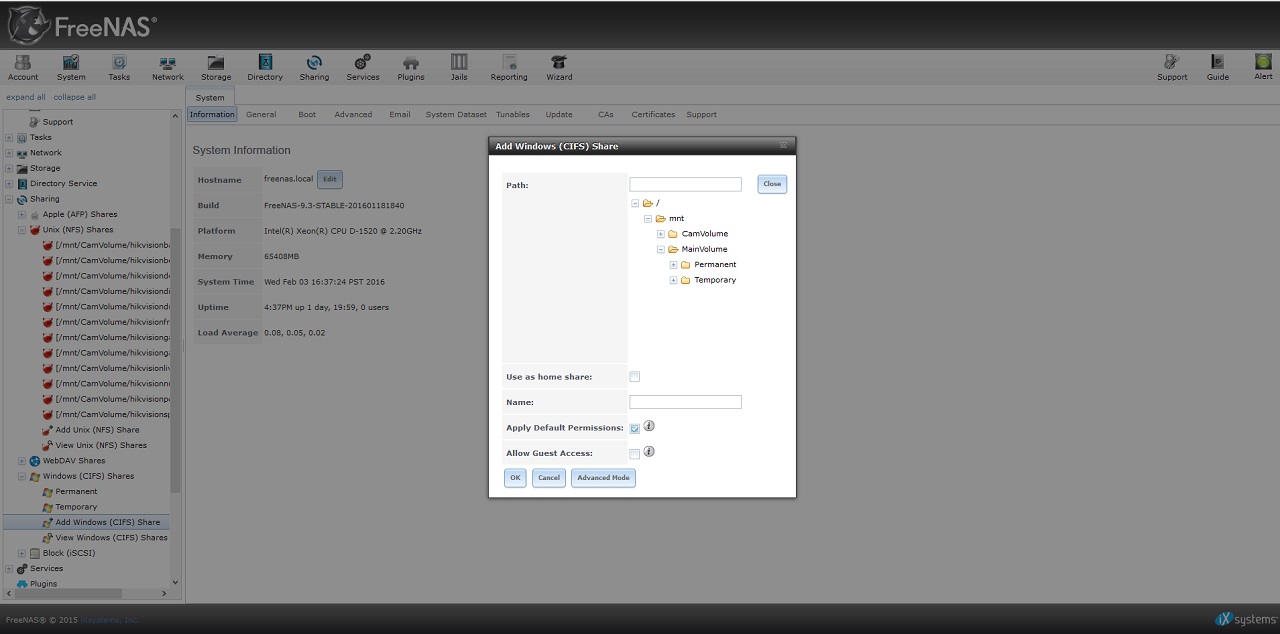Confirm the share with OK
The image size is (1280, 634).
pos(515,478)
